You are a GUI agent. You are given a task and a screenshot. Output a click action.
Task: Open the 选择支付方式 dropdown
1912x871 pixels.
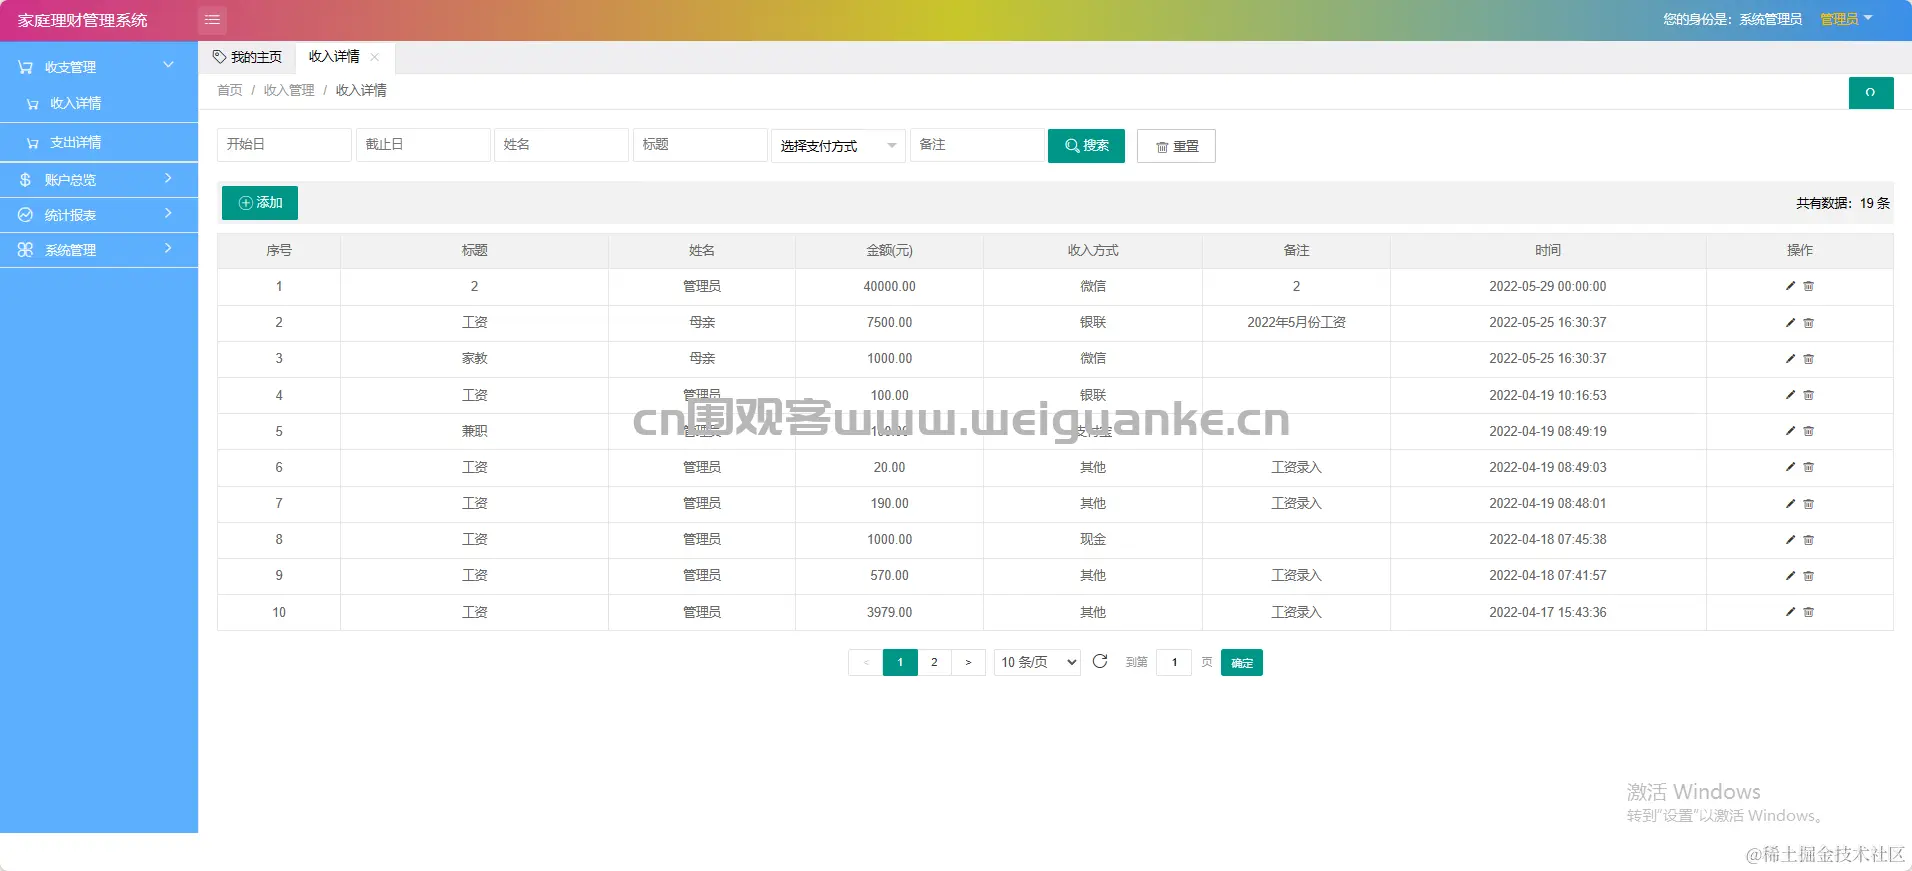[838, 146]
